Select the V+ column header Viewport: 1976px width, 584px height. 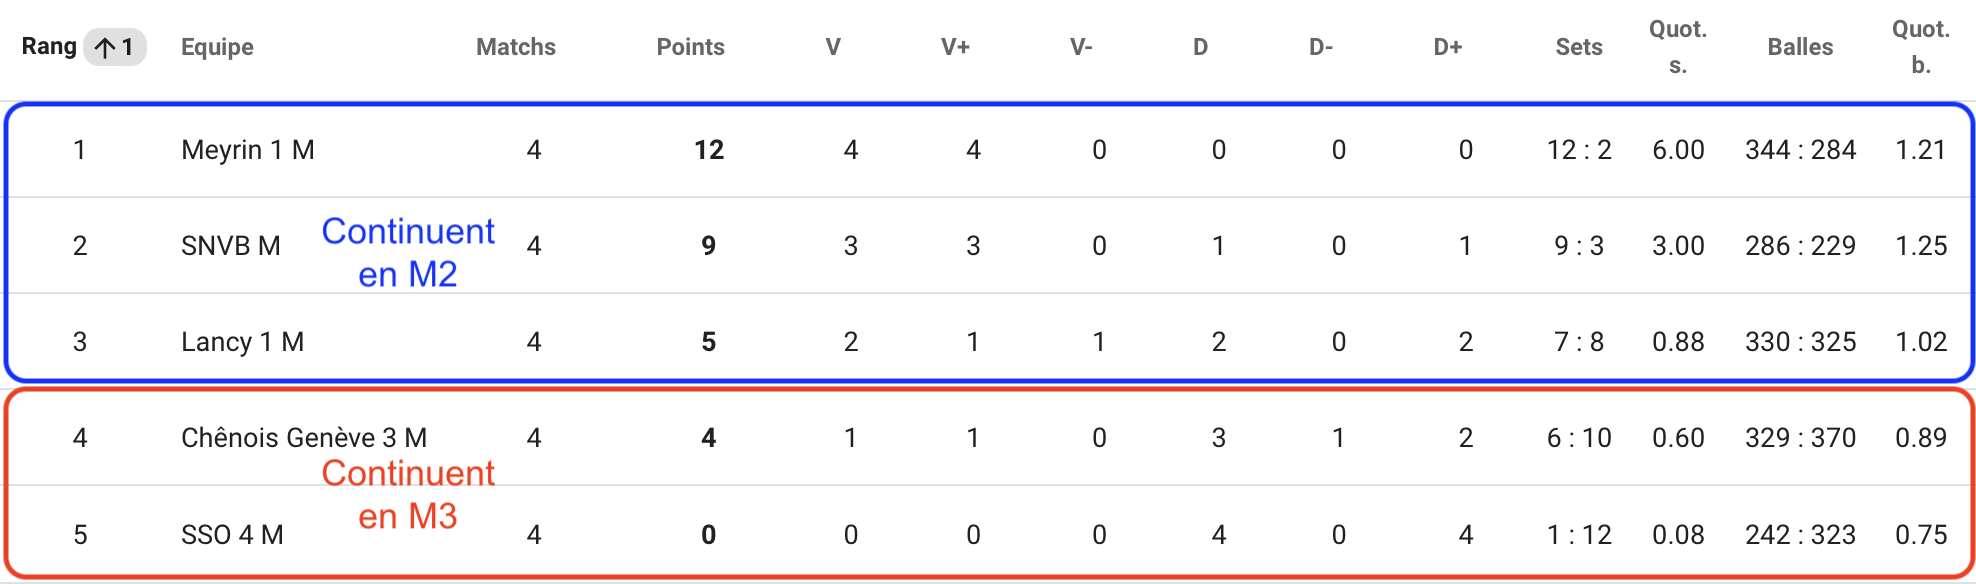pyautogui.click(x=955, y=47)
